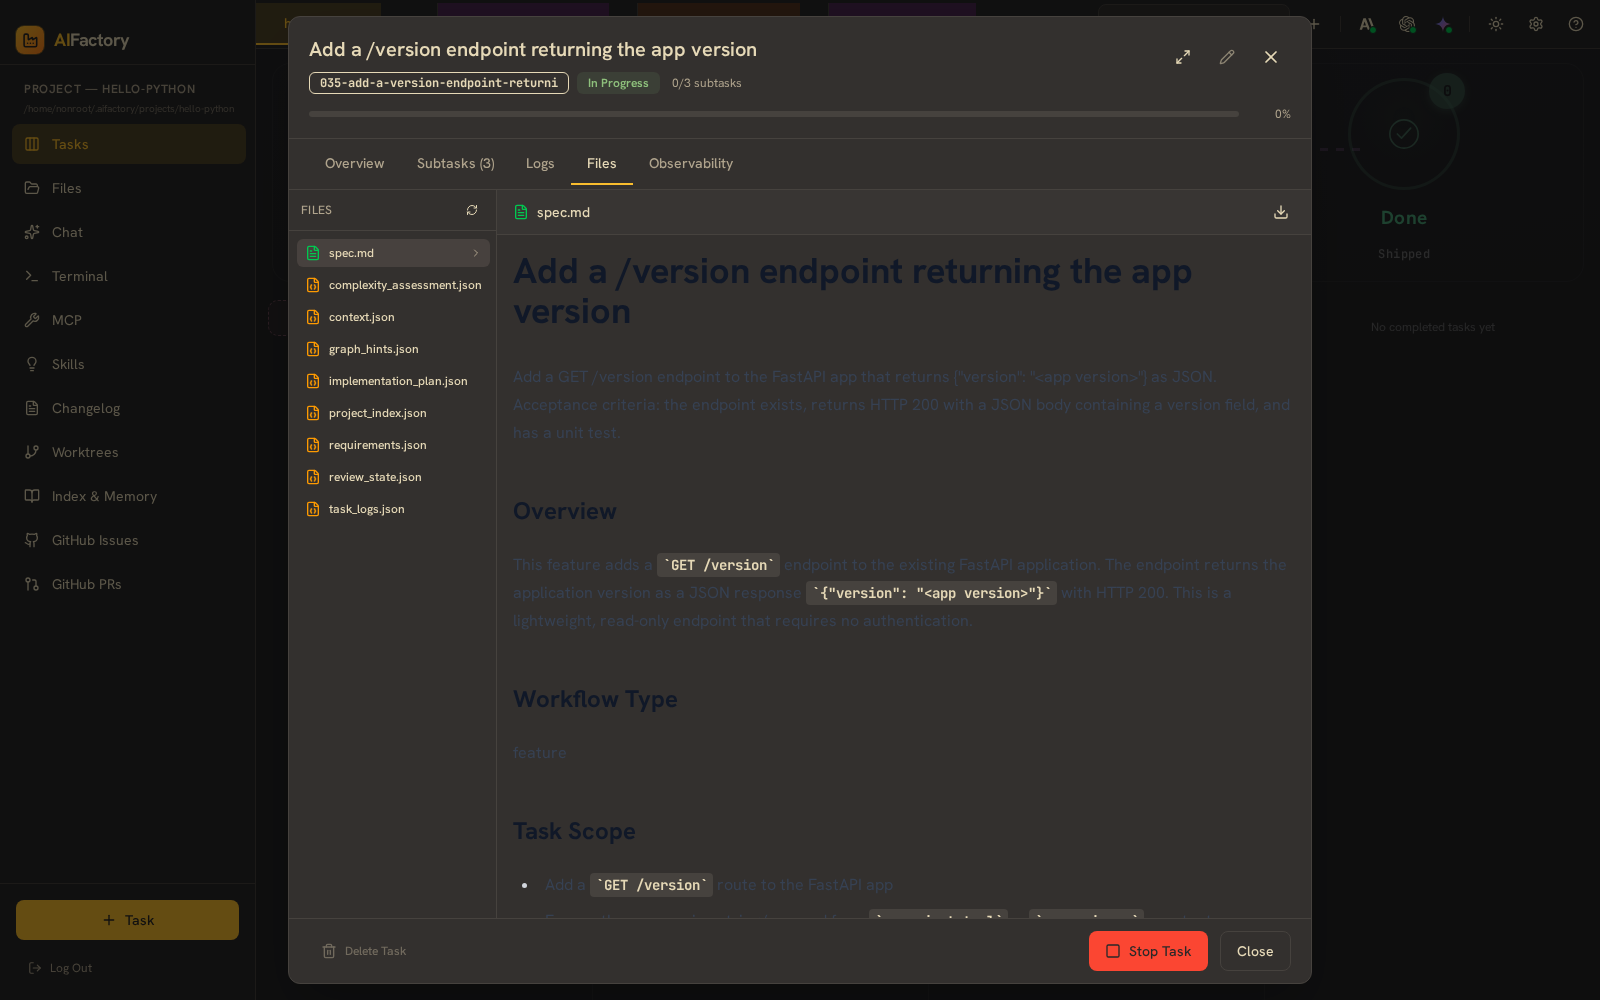Download spec.md file

pyautogui.click(x=1281, y=212)
